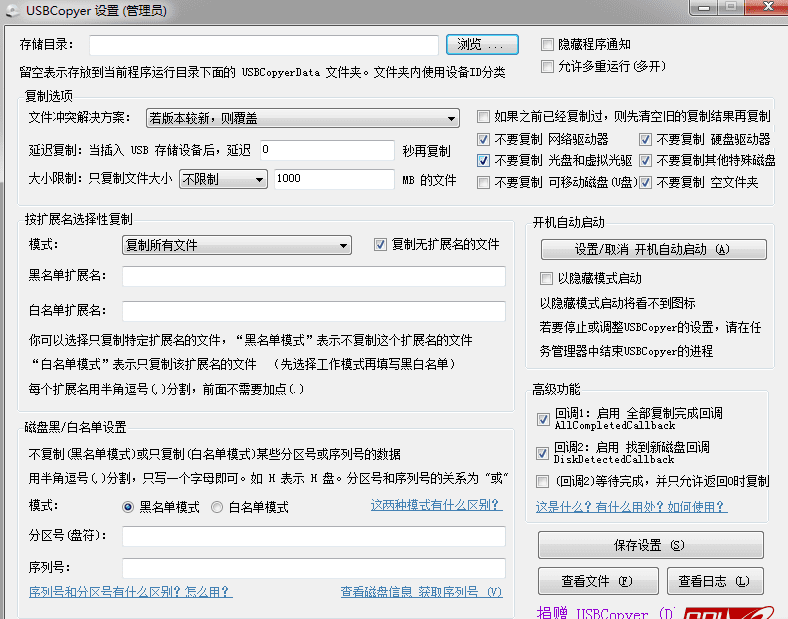Click the 白名单扩展名 input field
Screen dimensions: 788x619
[x=314, y=311]
